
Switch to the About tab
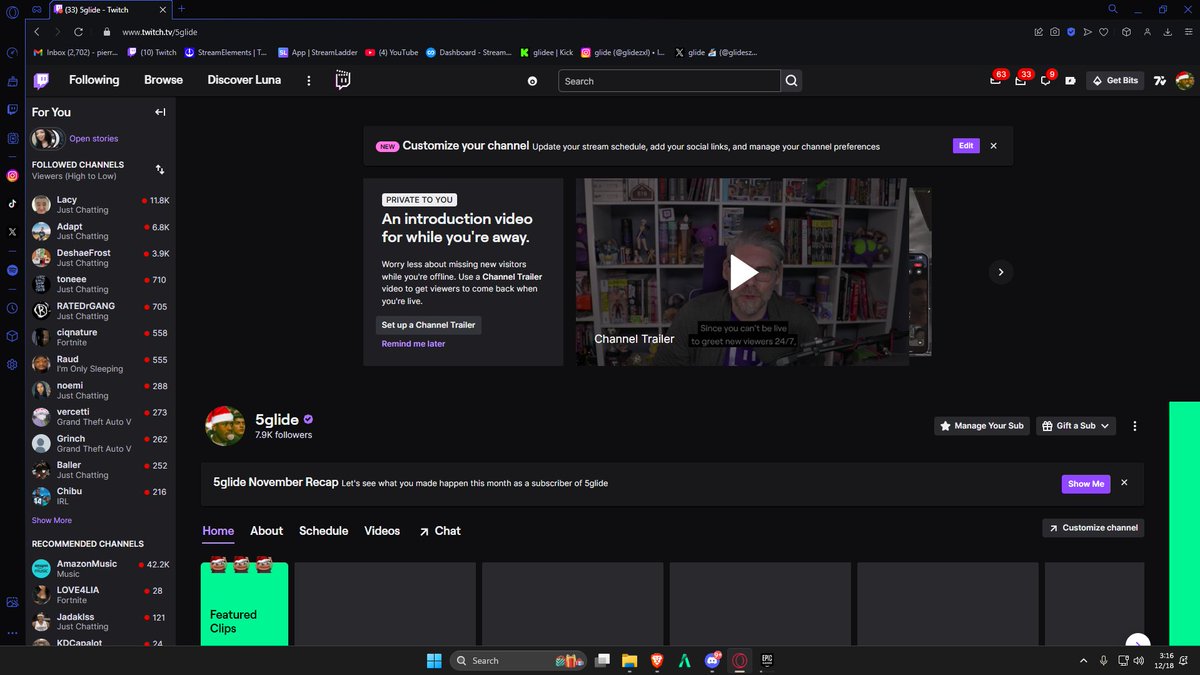[266, 531]
